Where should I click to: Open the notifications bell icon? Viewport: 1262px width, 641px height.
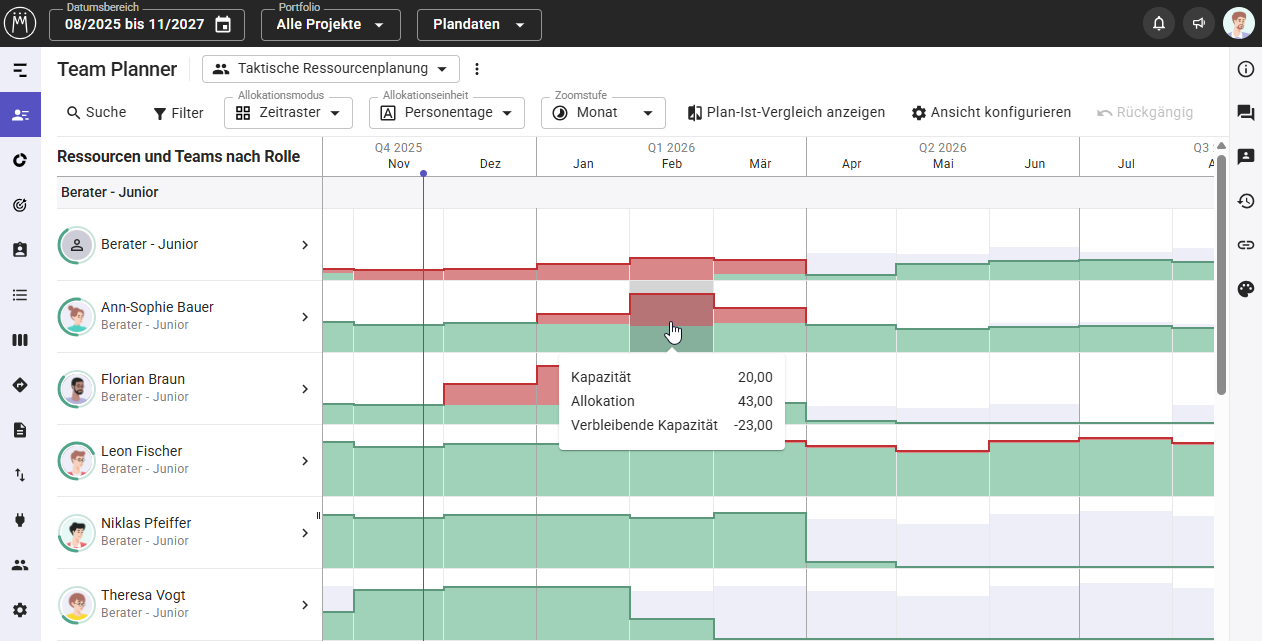click(1159, 24)
